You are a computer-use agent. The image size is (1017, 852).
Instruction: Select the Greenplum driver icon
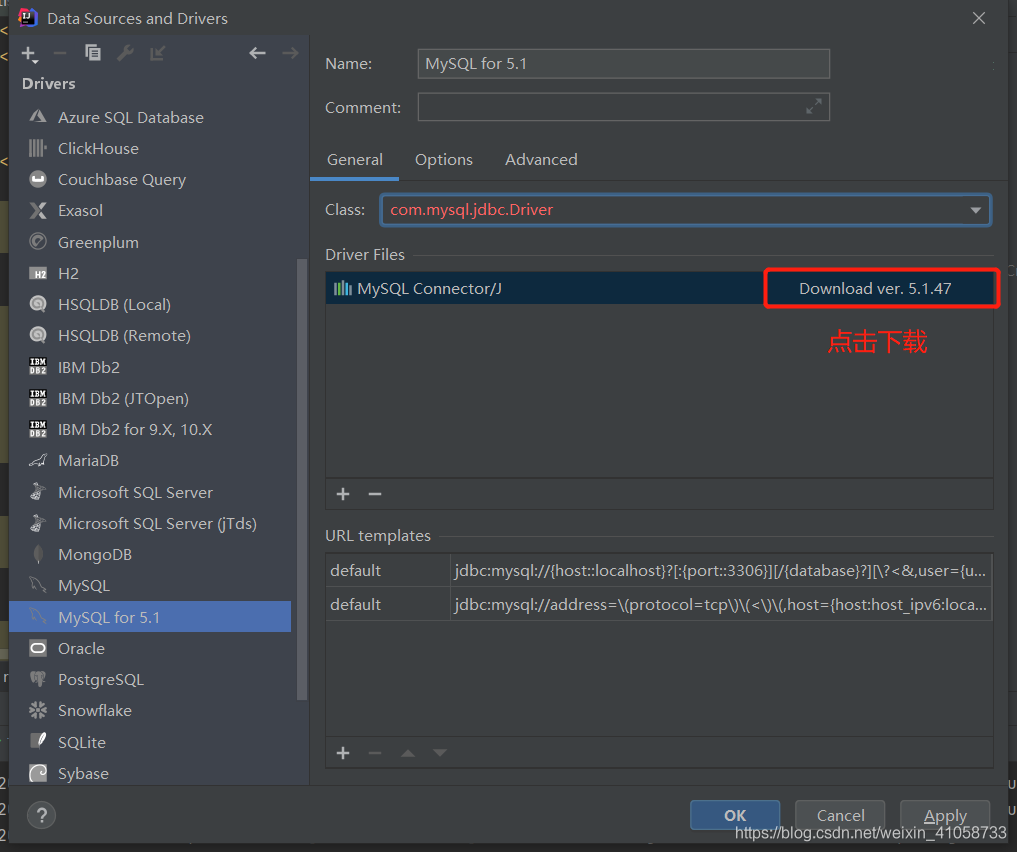[38, 242]
